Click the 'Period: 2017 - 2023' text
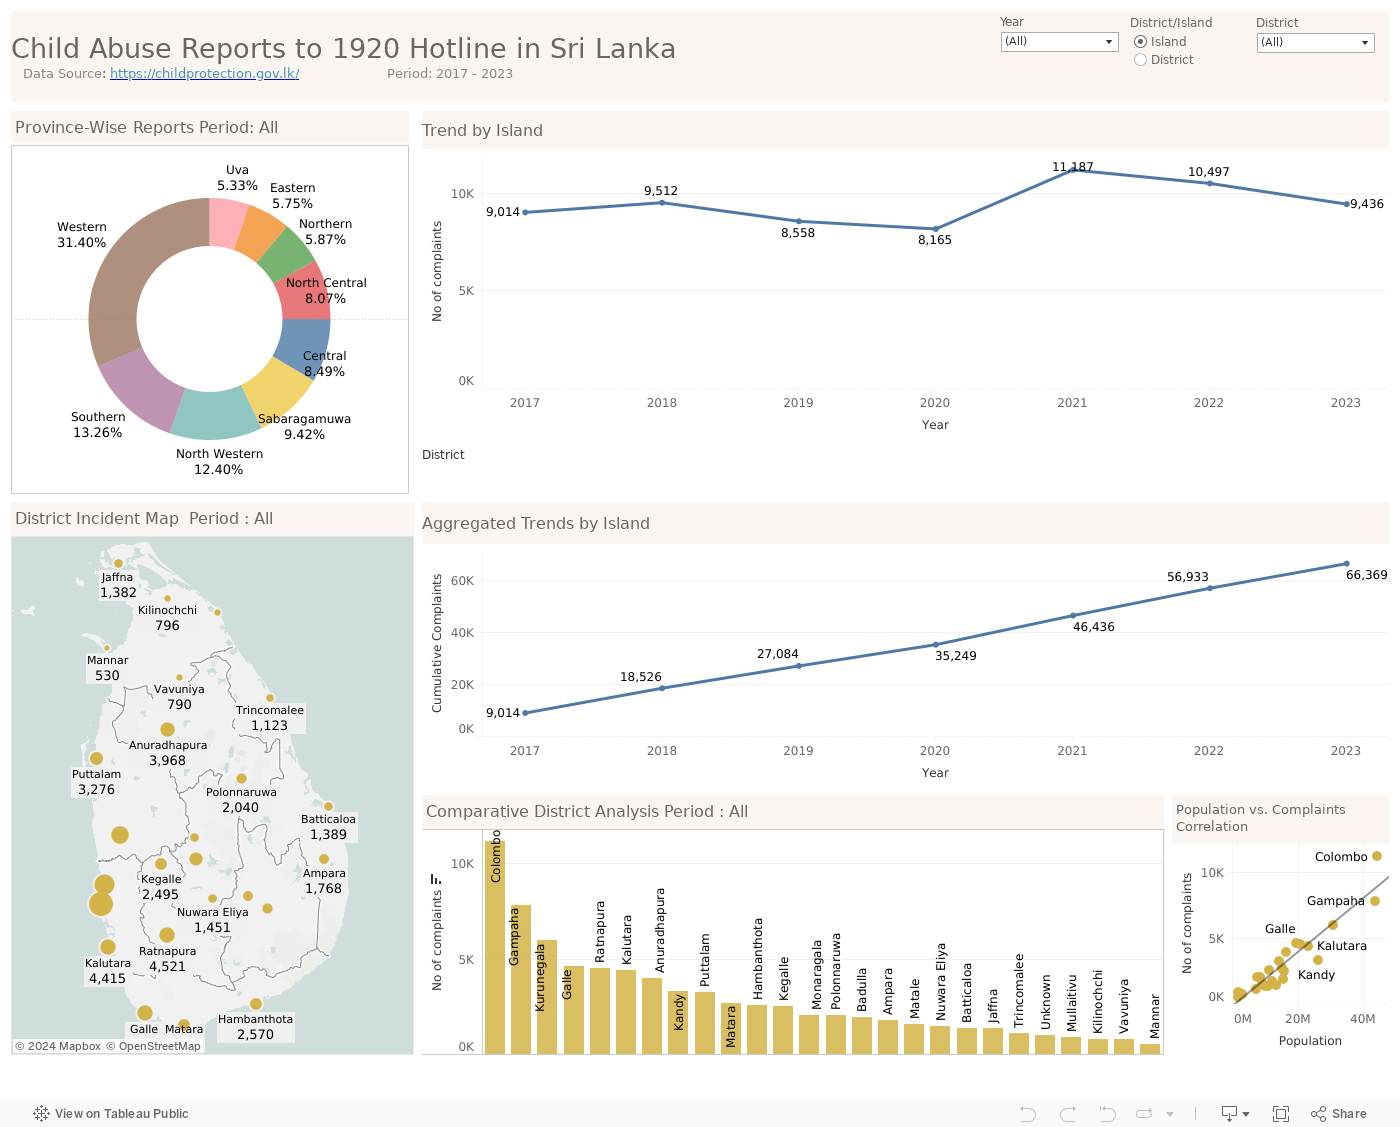This screenshot has height=1127, width=1400. pos(450,74)
